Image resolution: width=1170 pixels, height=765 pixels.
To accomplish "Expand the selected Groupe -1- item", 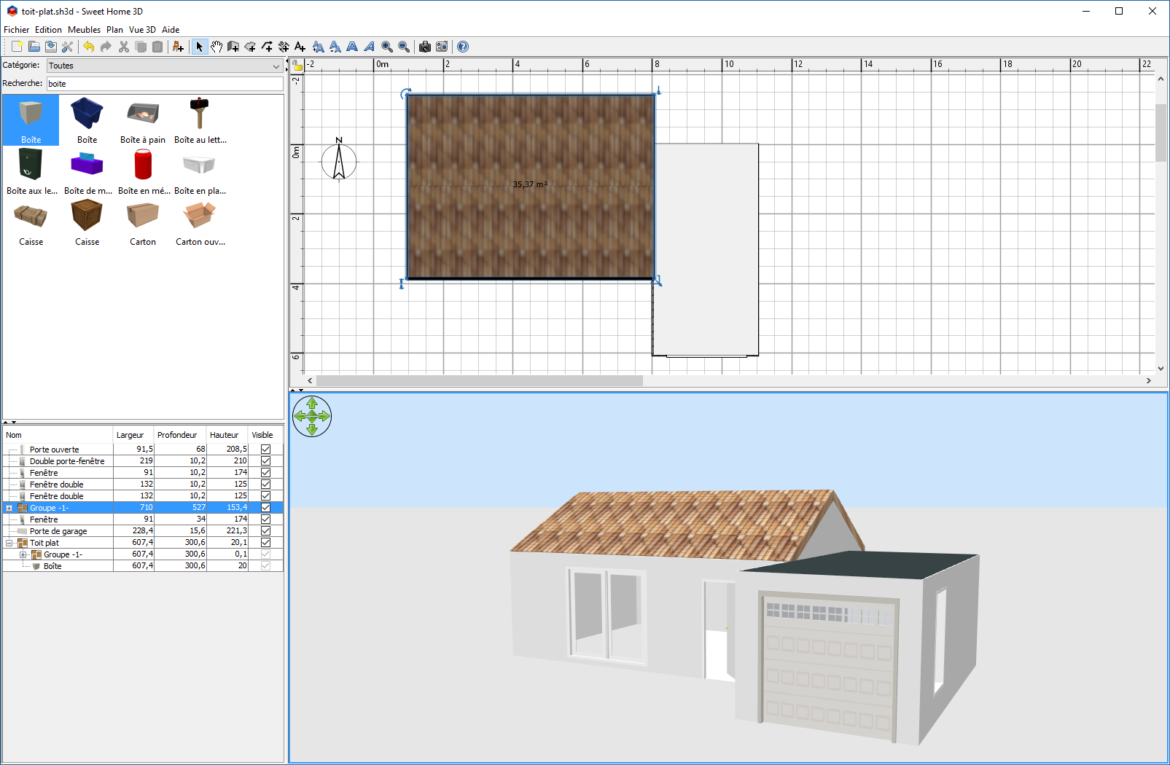I will pyautogui.click(x=9, y=507).
